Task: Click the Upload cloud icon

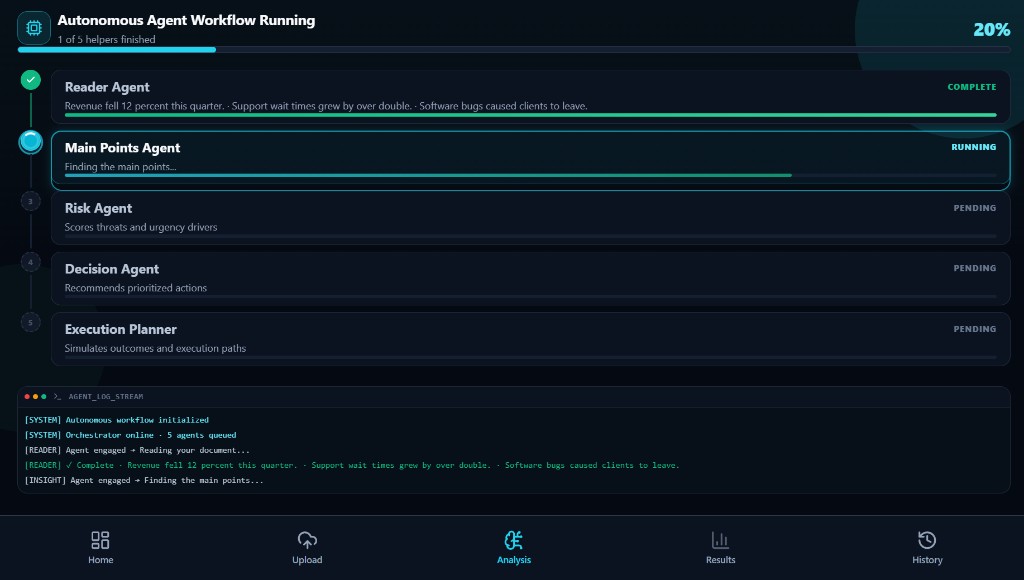Action: pyautogui.click(x=307, y=540)
